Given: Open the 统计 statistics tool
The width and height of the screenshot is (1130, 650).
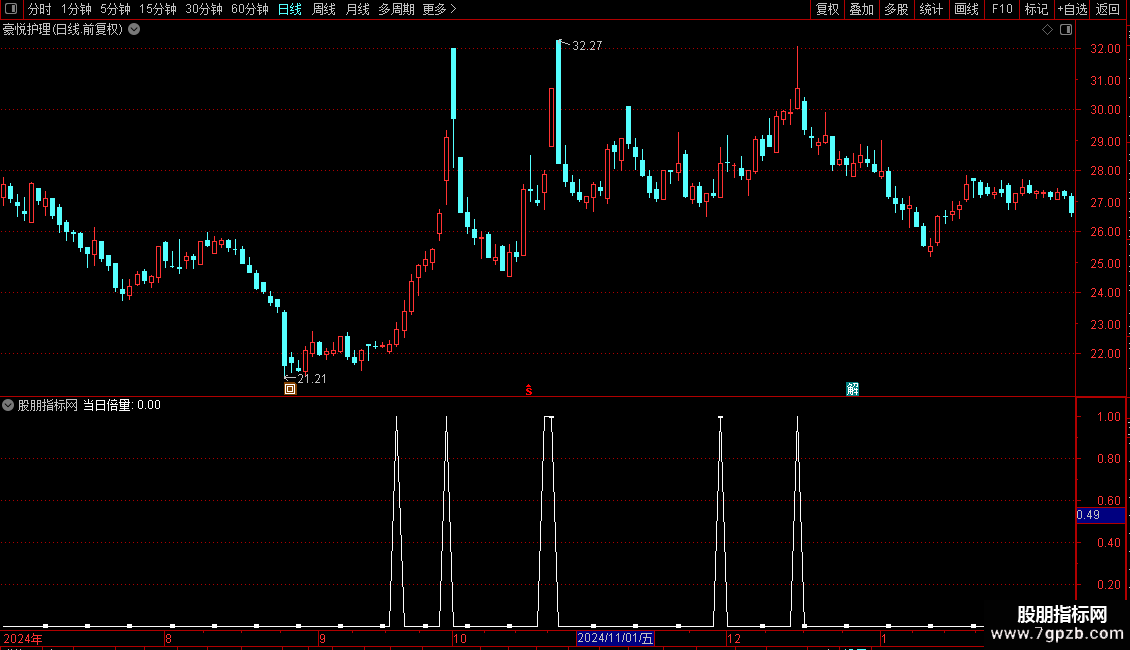Looking at the screenshot, I should 931,9.
